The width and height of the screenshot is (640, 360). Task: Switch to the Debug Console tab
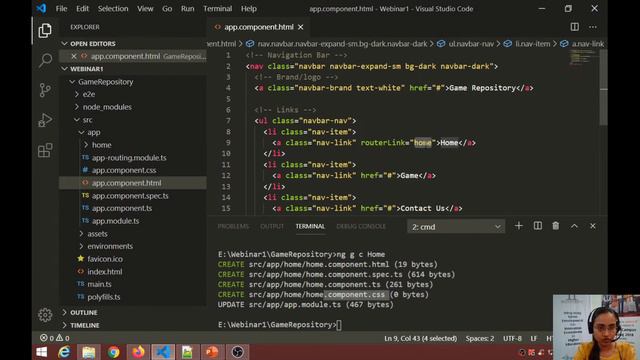[x=361, y=226]
